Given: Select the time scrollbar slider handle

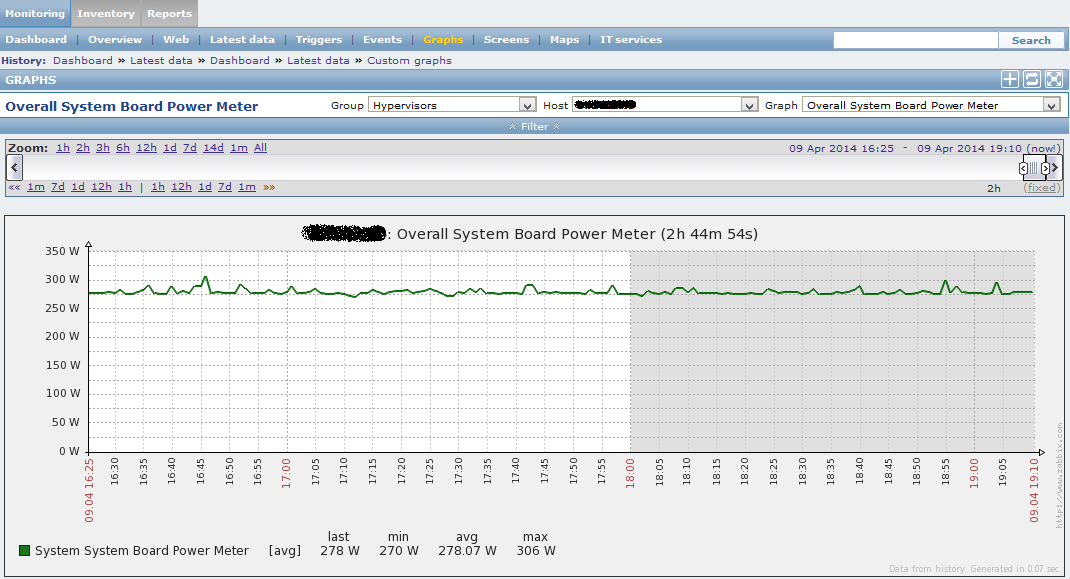Looking at the screenshot, I should click(1034, 168).
